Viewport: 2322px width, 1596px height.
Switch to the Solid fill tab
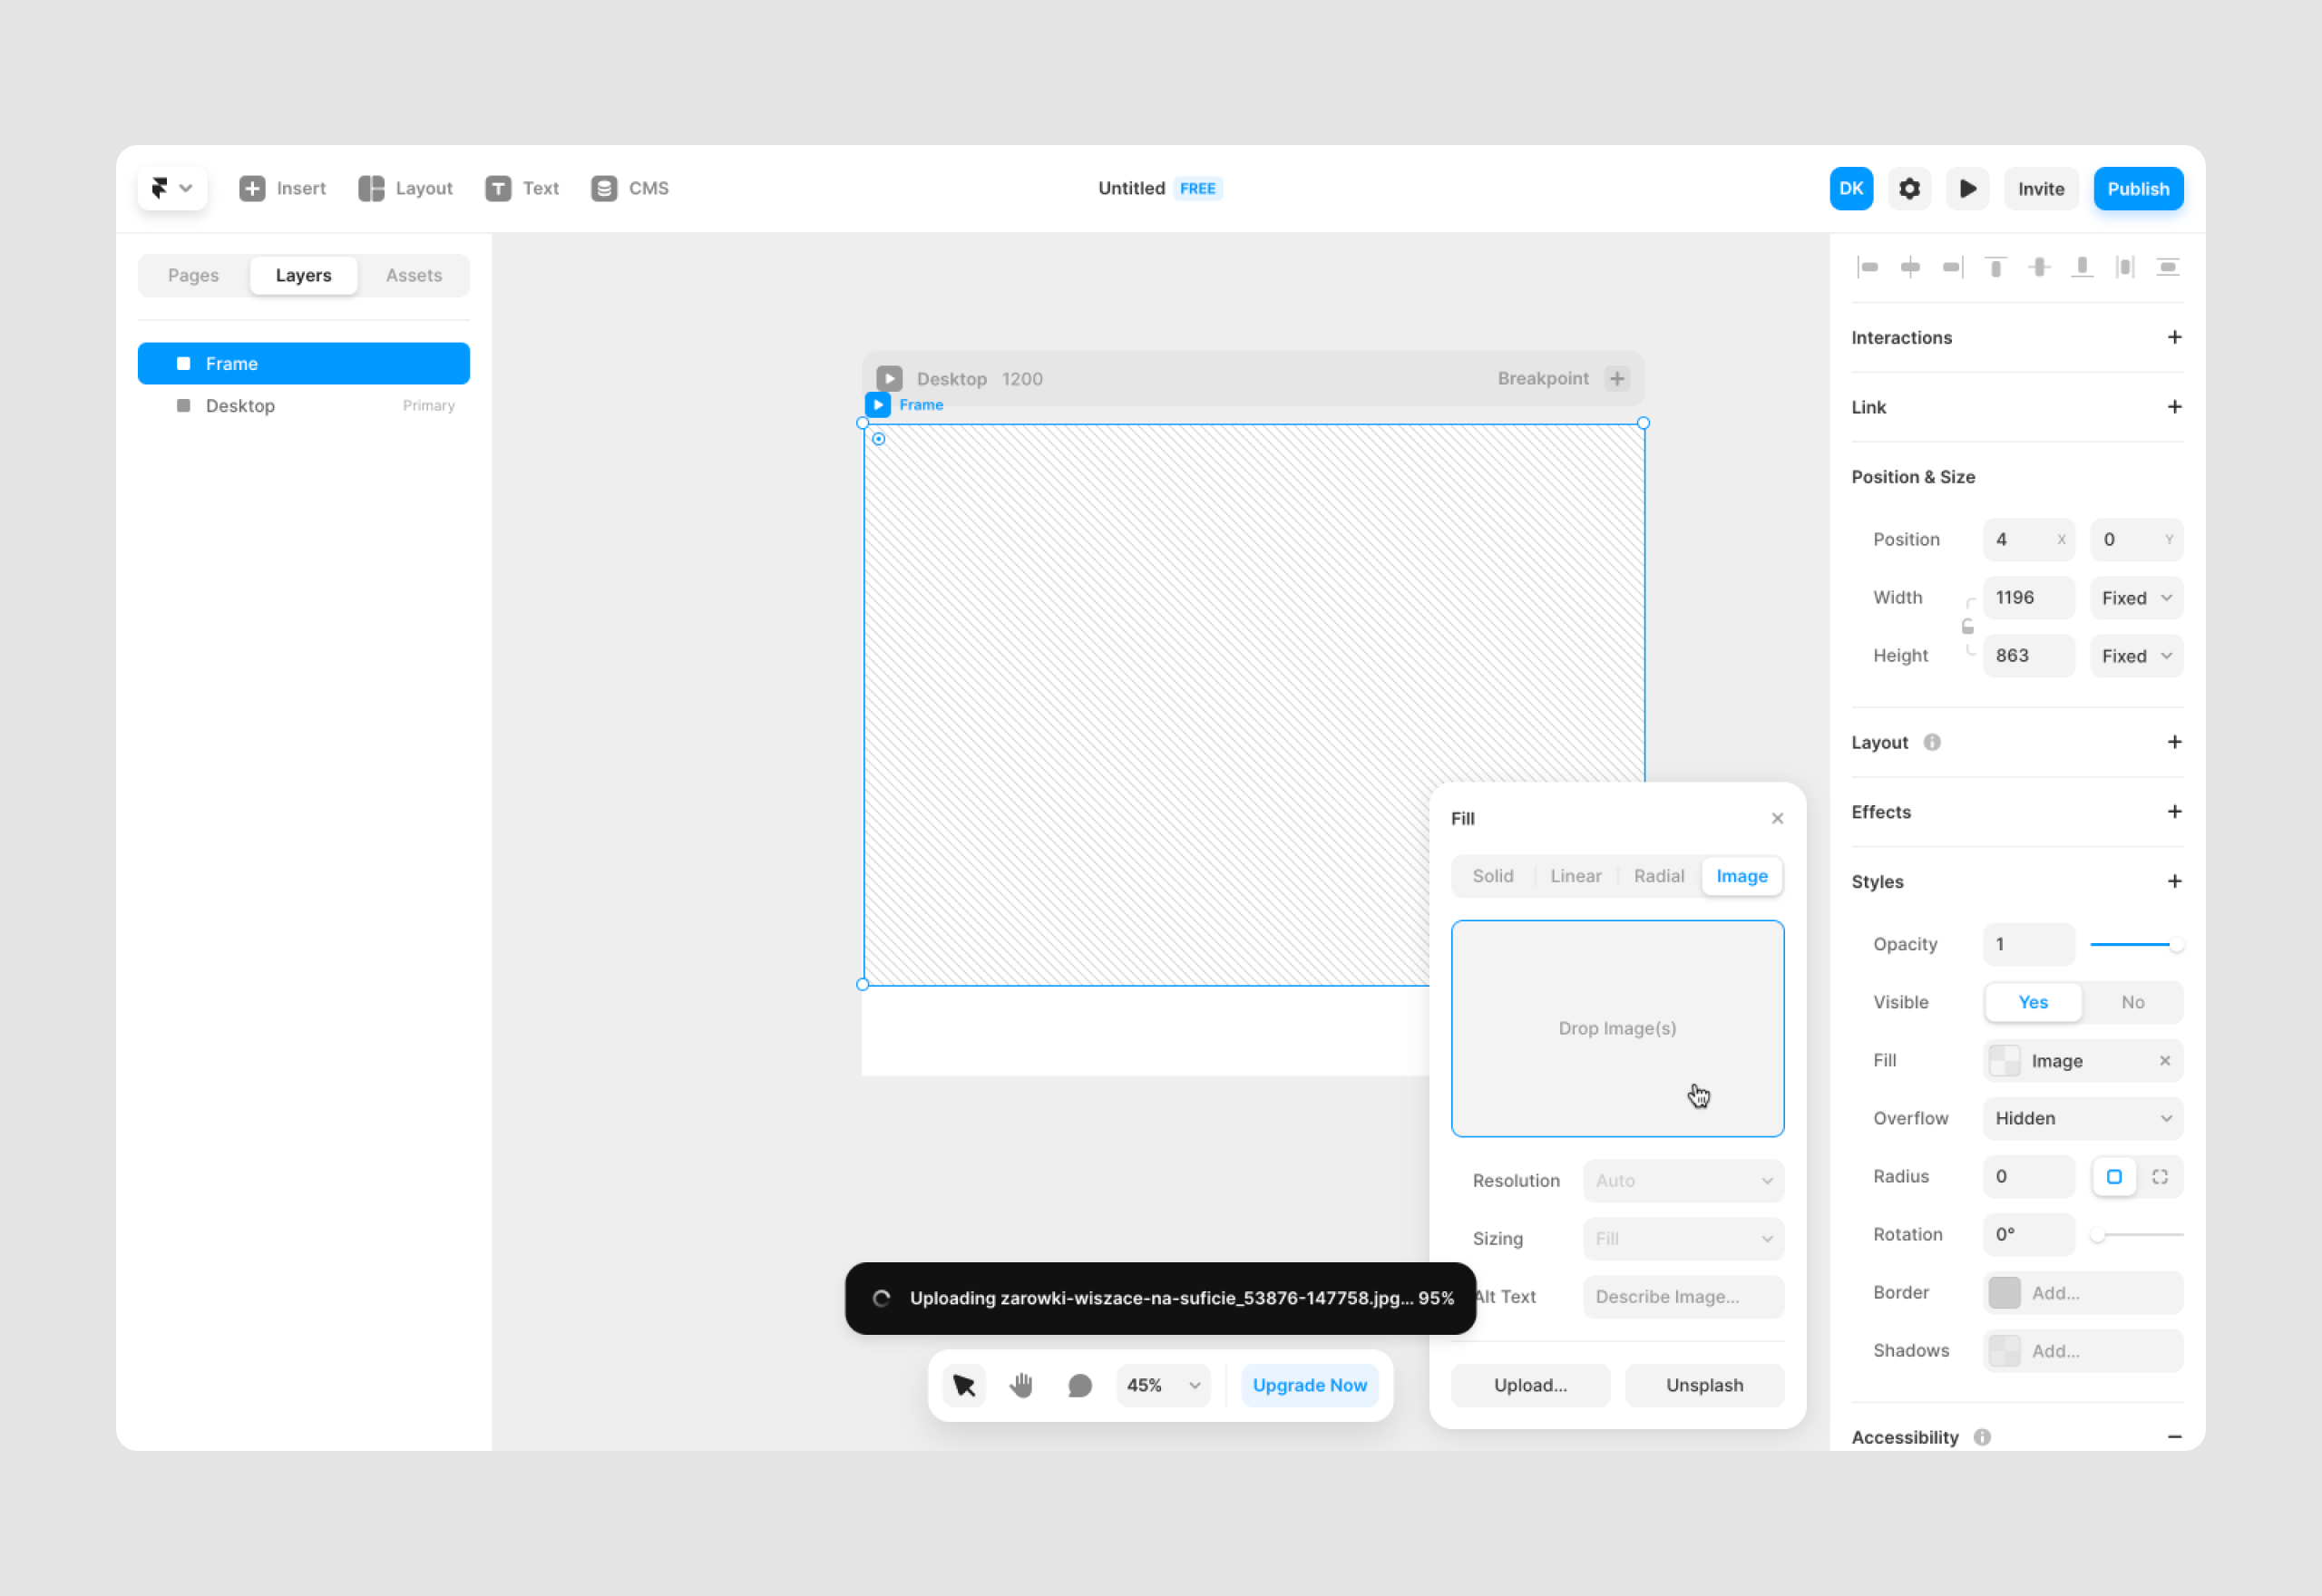1491,875
